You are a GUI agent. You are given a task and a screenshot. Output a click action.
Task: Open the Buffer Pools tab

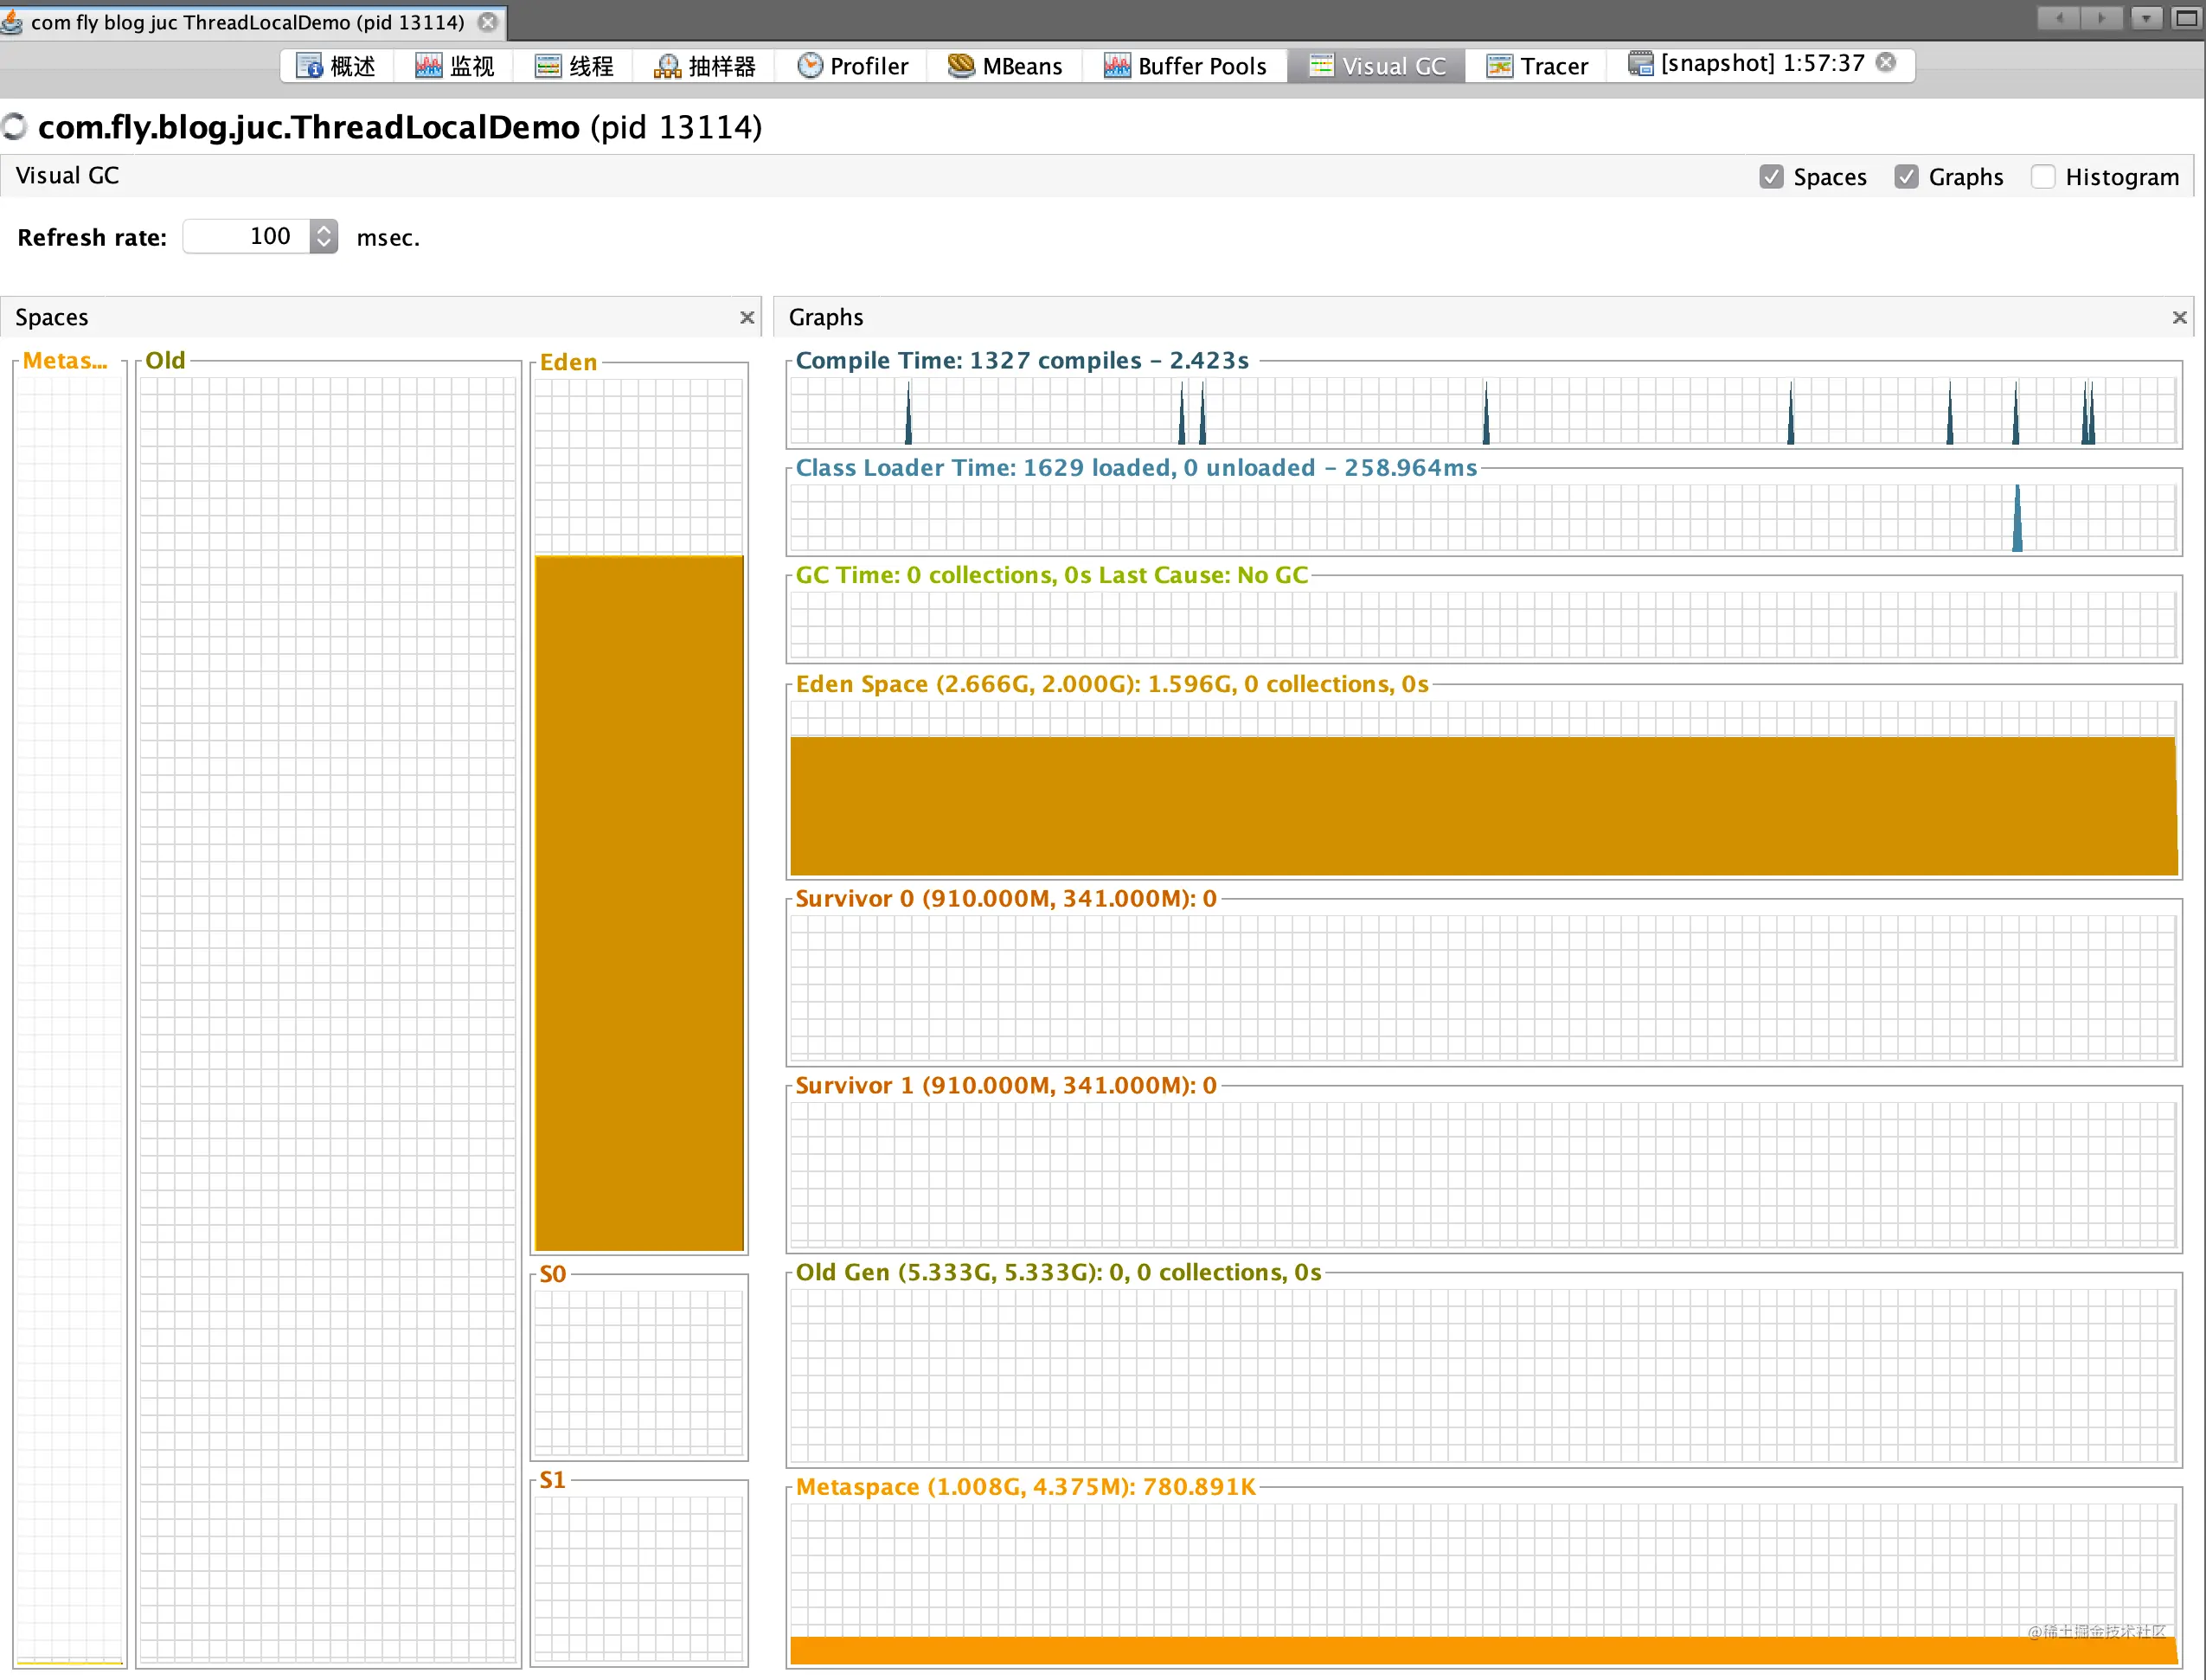pos(1185,66)
